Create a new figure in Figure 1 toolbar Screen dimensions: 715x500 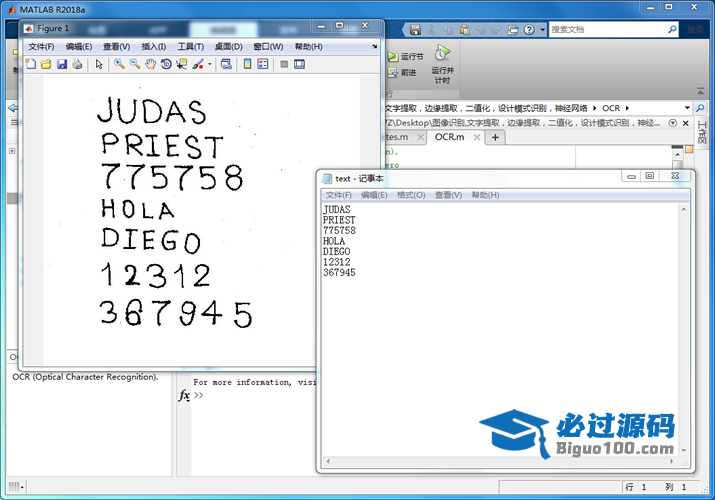31,64
